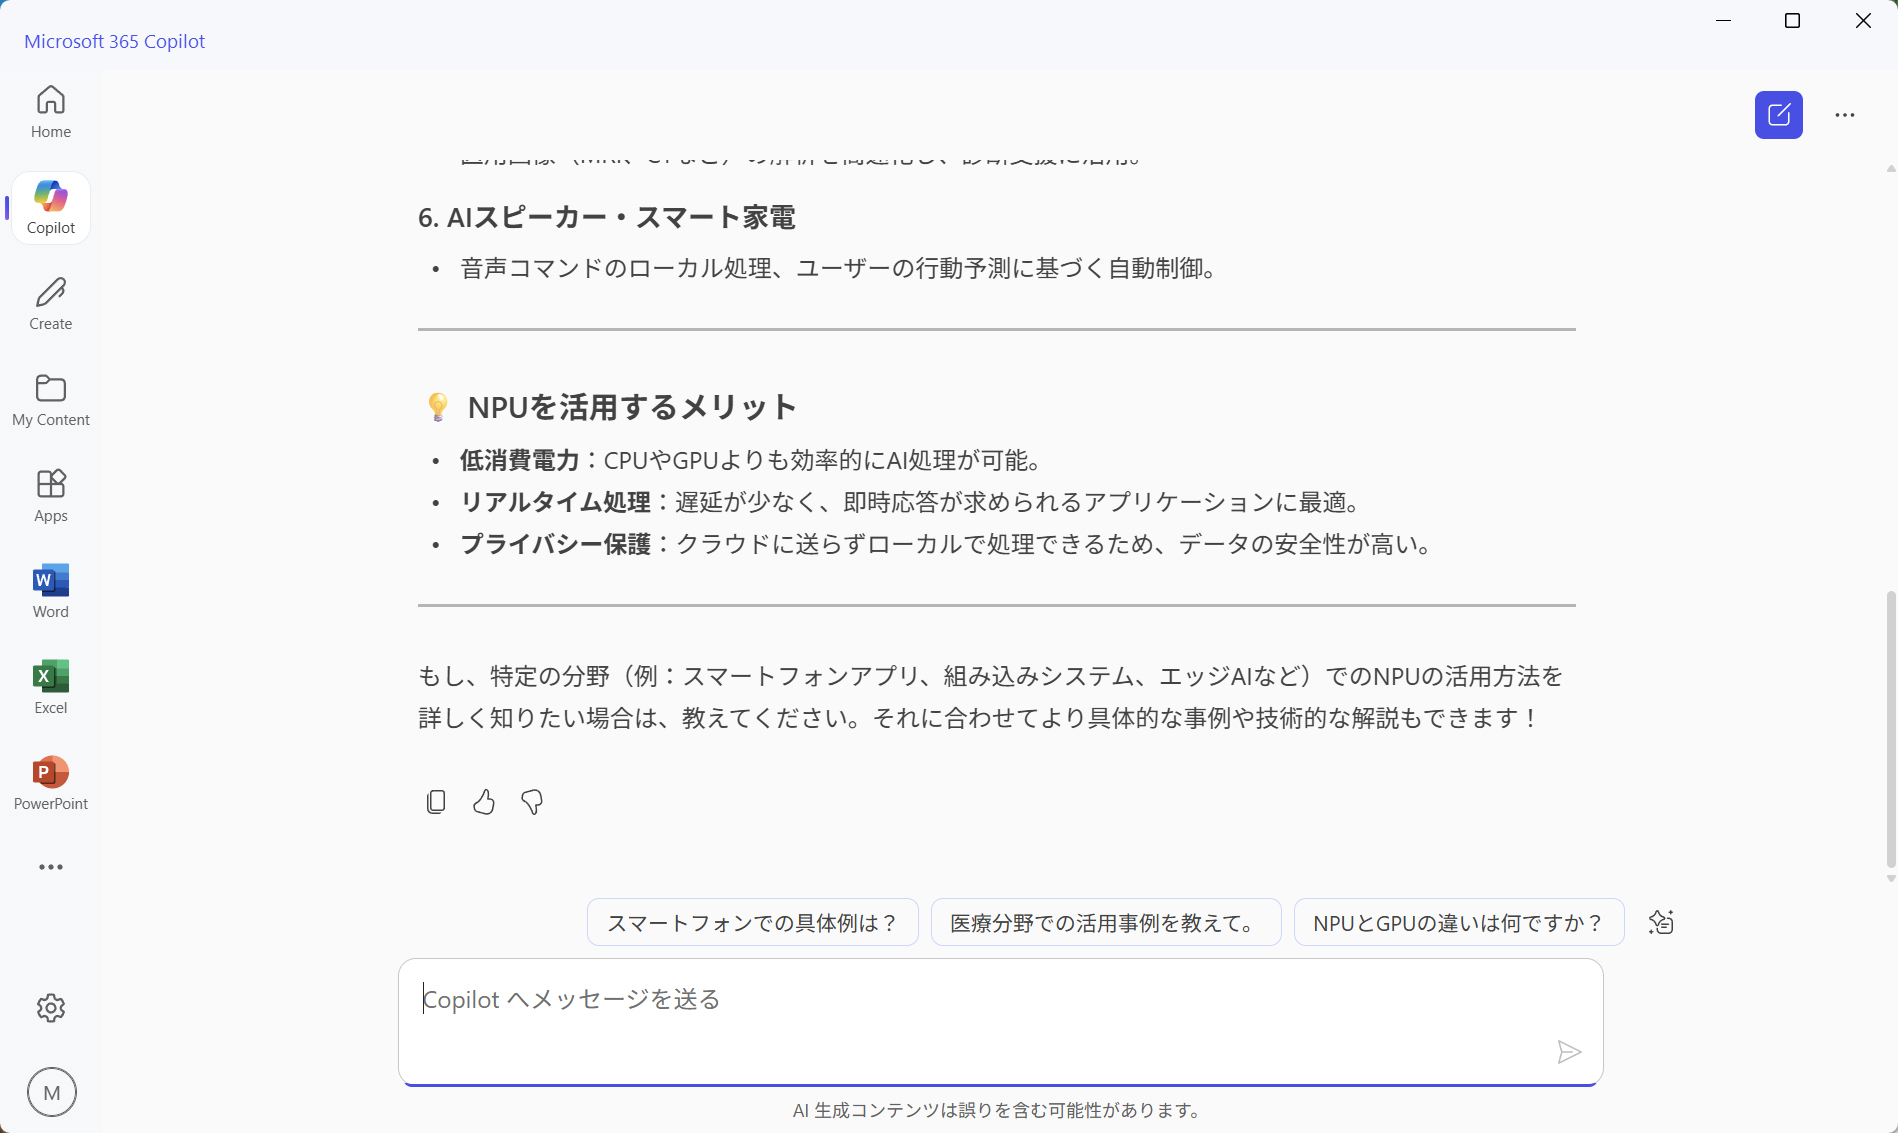The image size is (1898, 1133).
Task: Expand more apps in the sidebar
Action: pos(50,866)
